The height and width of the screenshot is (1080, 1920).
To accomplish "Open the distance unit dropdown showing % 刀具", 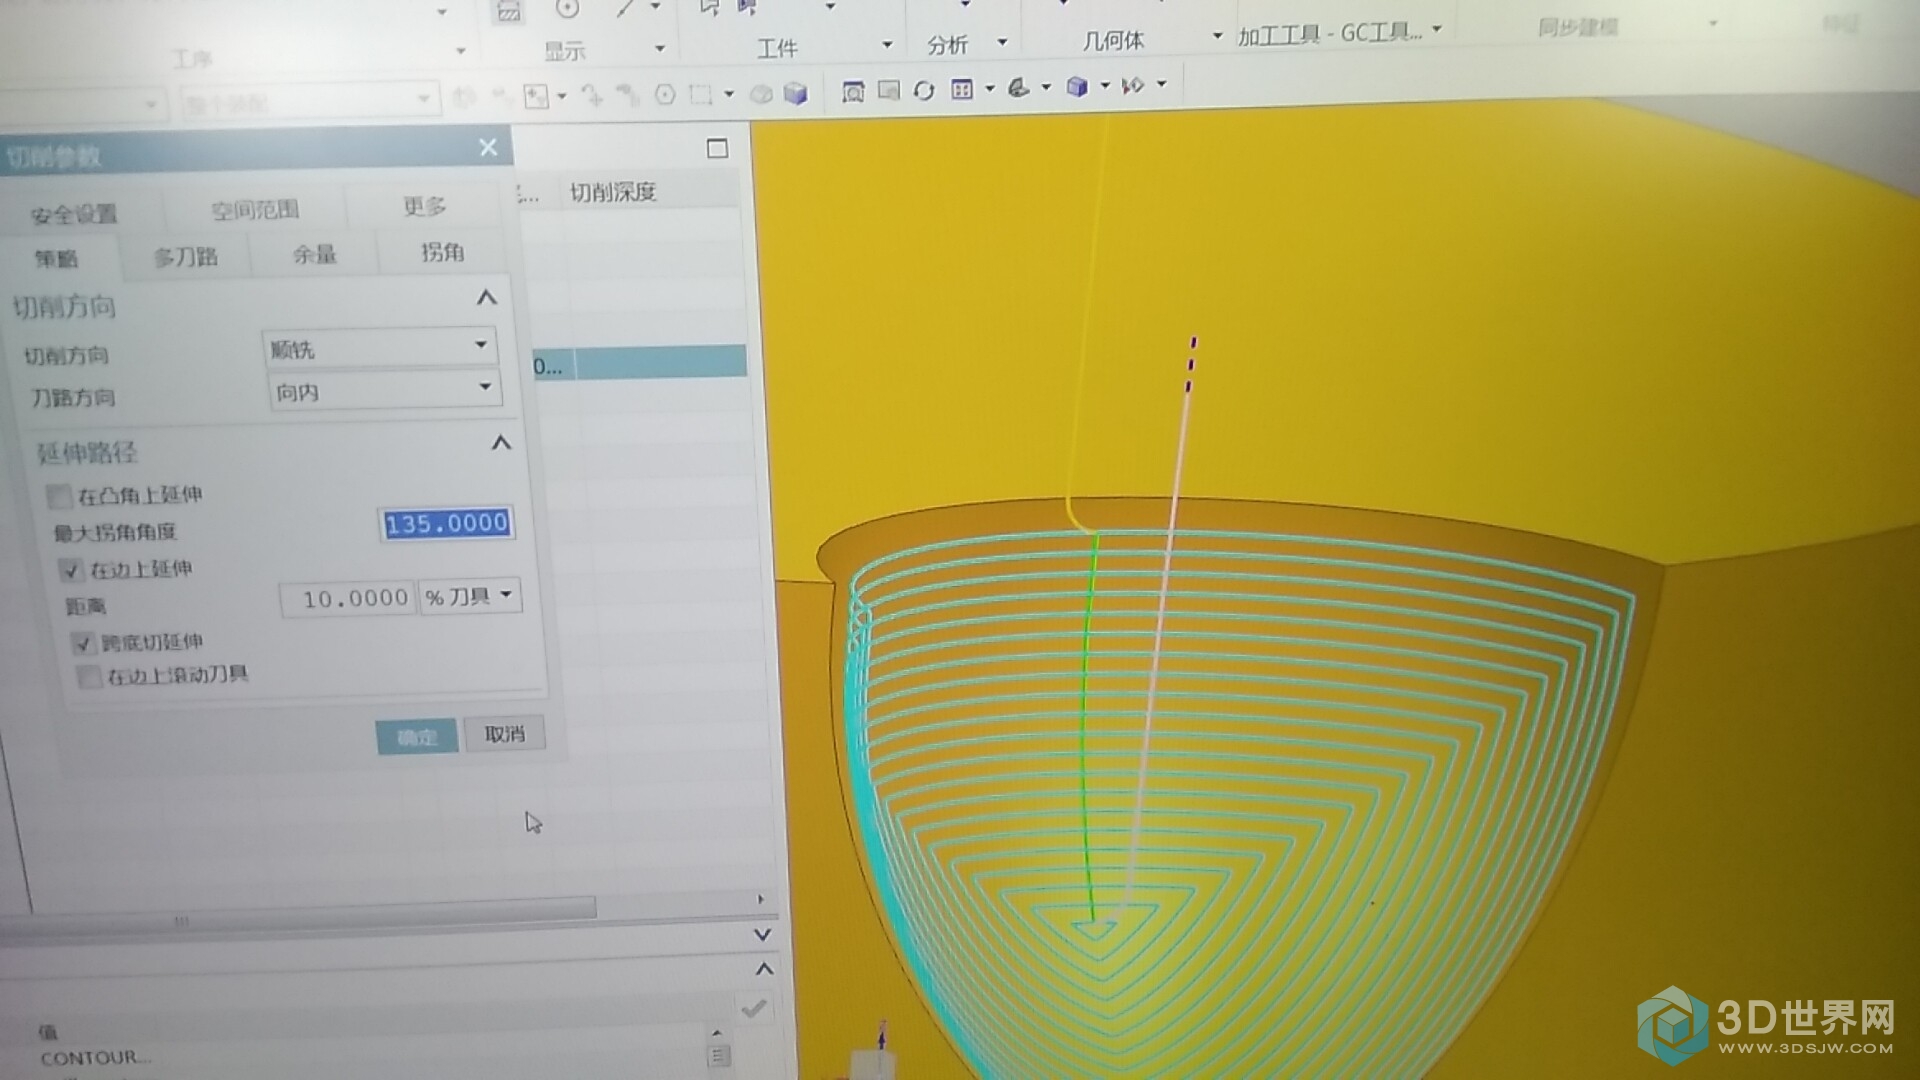I will click(x=470, y=596).
